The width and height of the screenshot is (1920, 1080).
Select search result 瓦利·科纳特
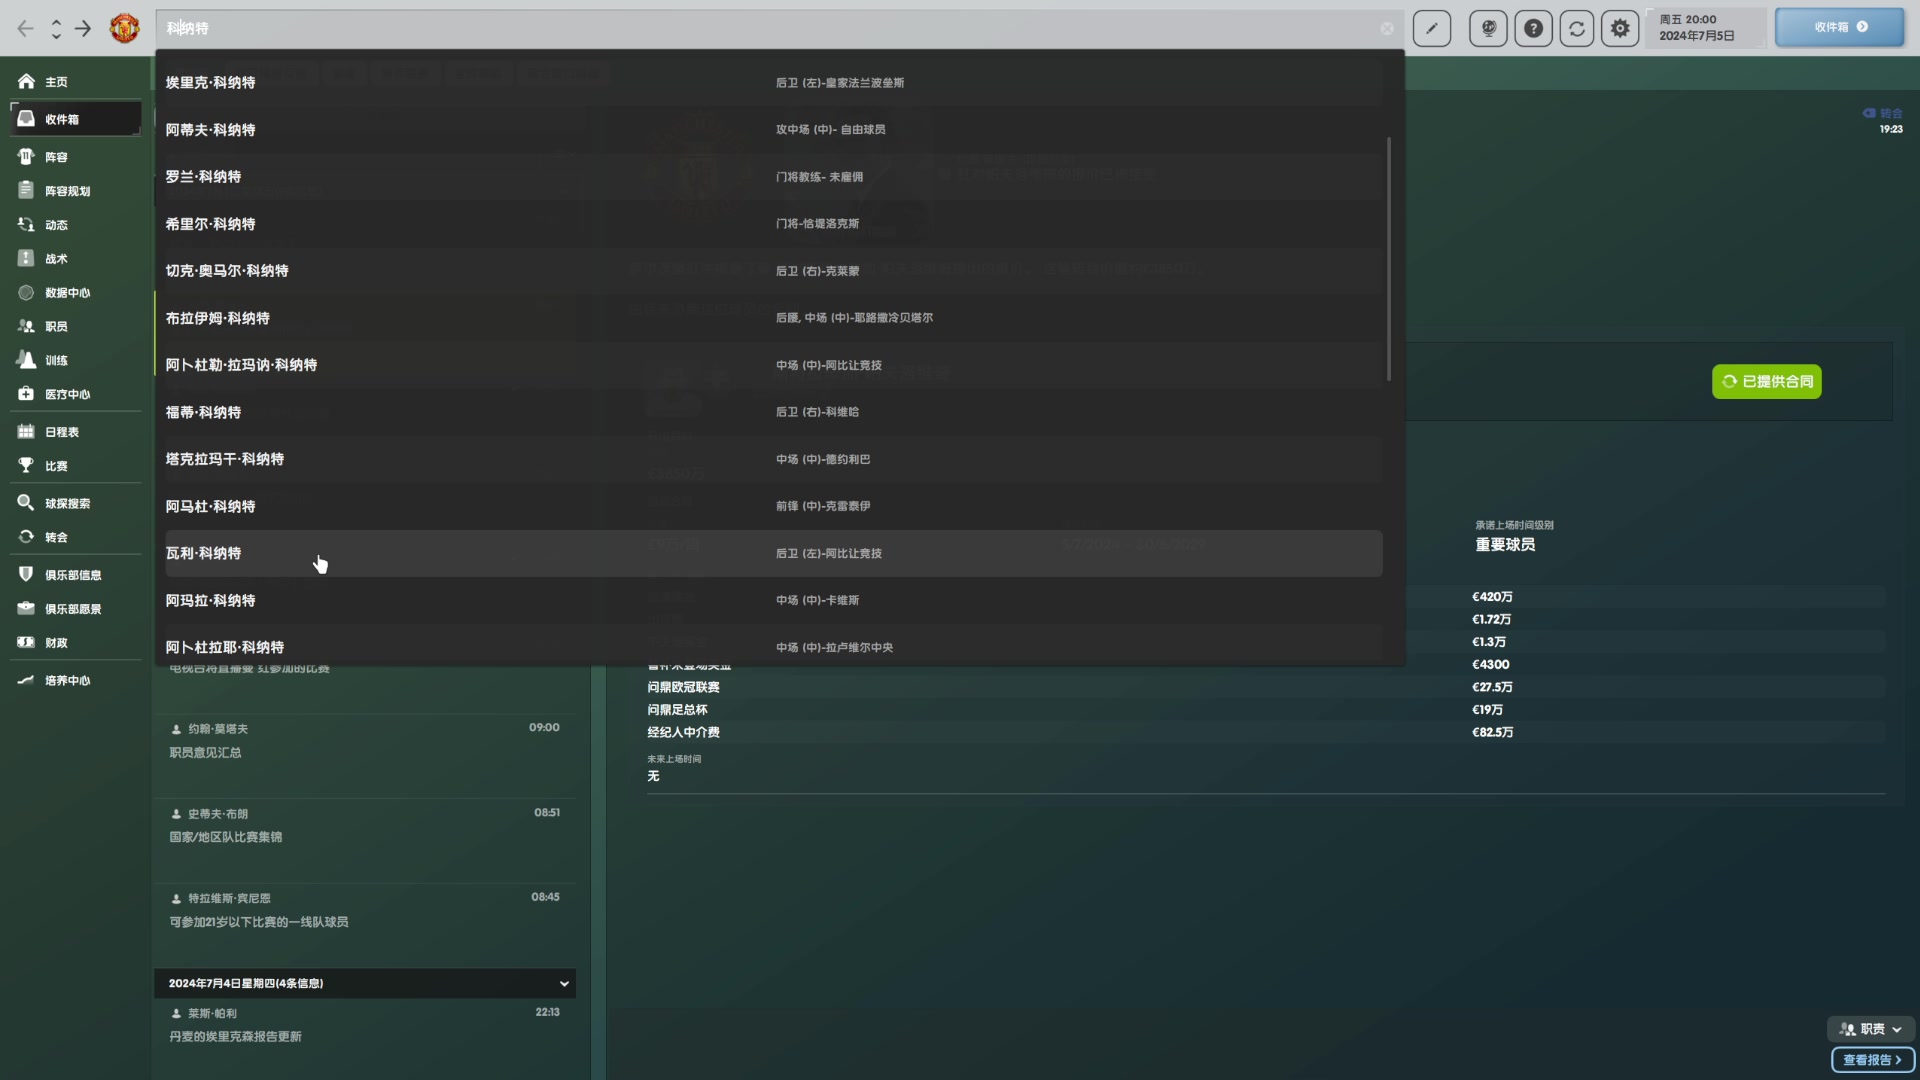tap(204, 553)
